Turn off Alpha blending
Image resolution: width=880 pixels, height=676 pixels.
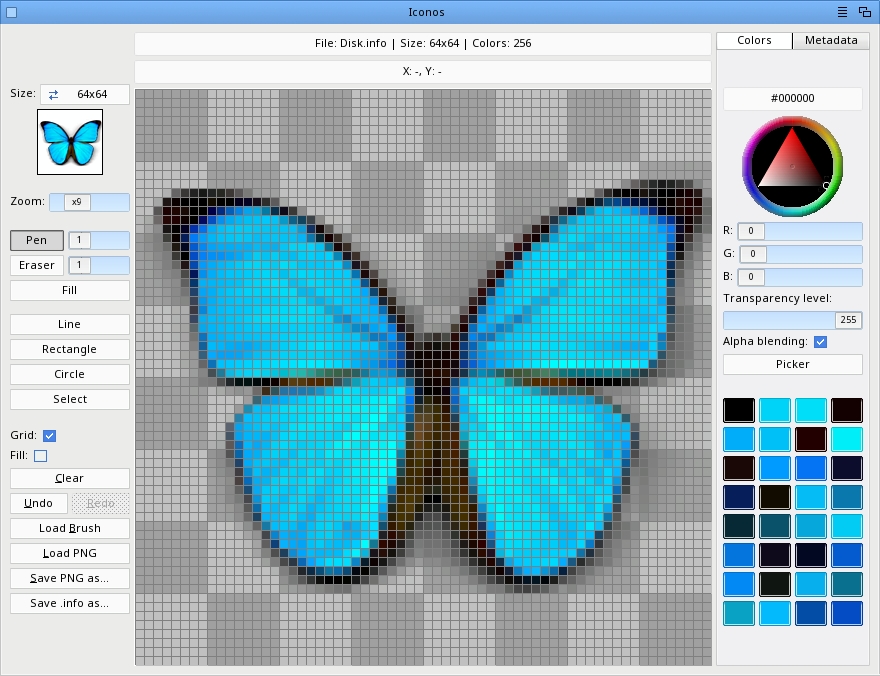821,342
